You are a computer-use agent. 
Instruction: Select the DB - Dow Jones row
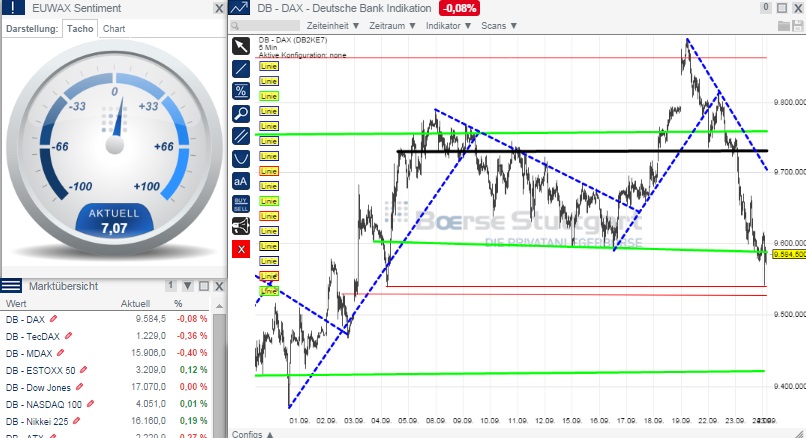pos(107,387)
